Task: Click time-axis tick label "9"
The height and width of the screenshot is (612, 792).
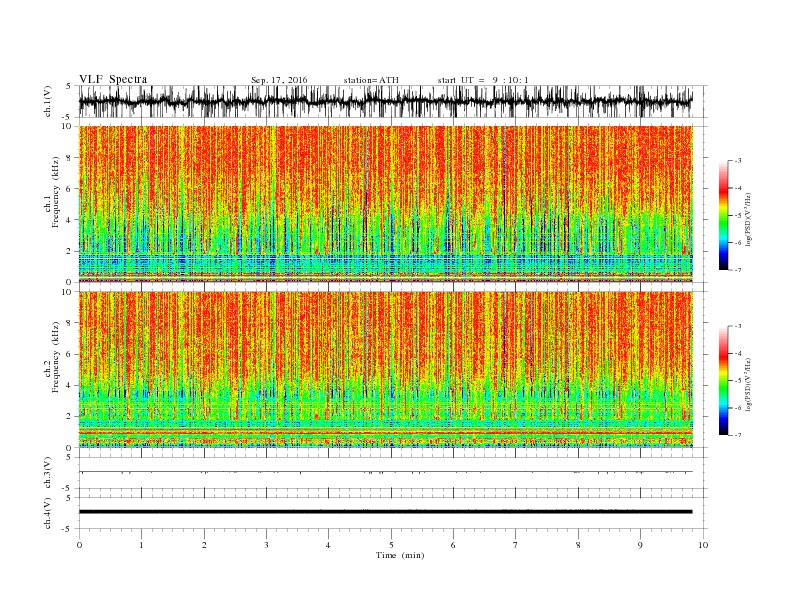Action: pos(640,545)
